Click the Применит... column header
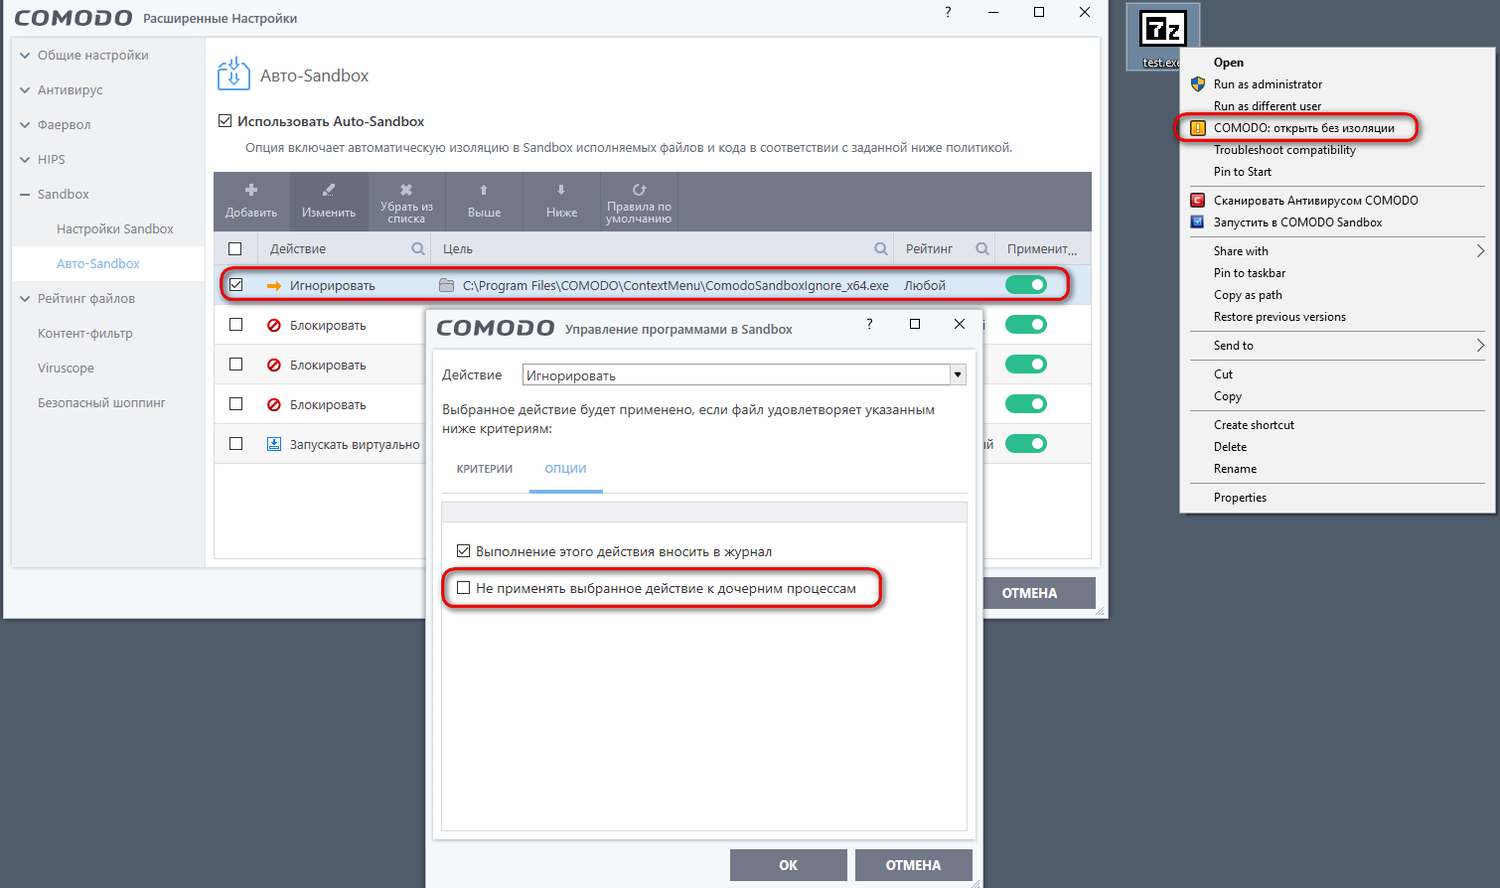The image size is (1500, 888). pos(1042,249)
